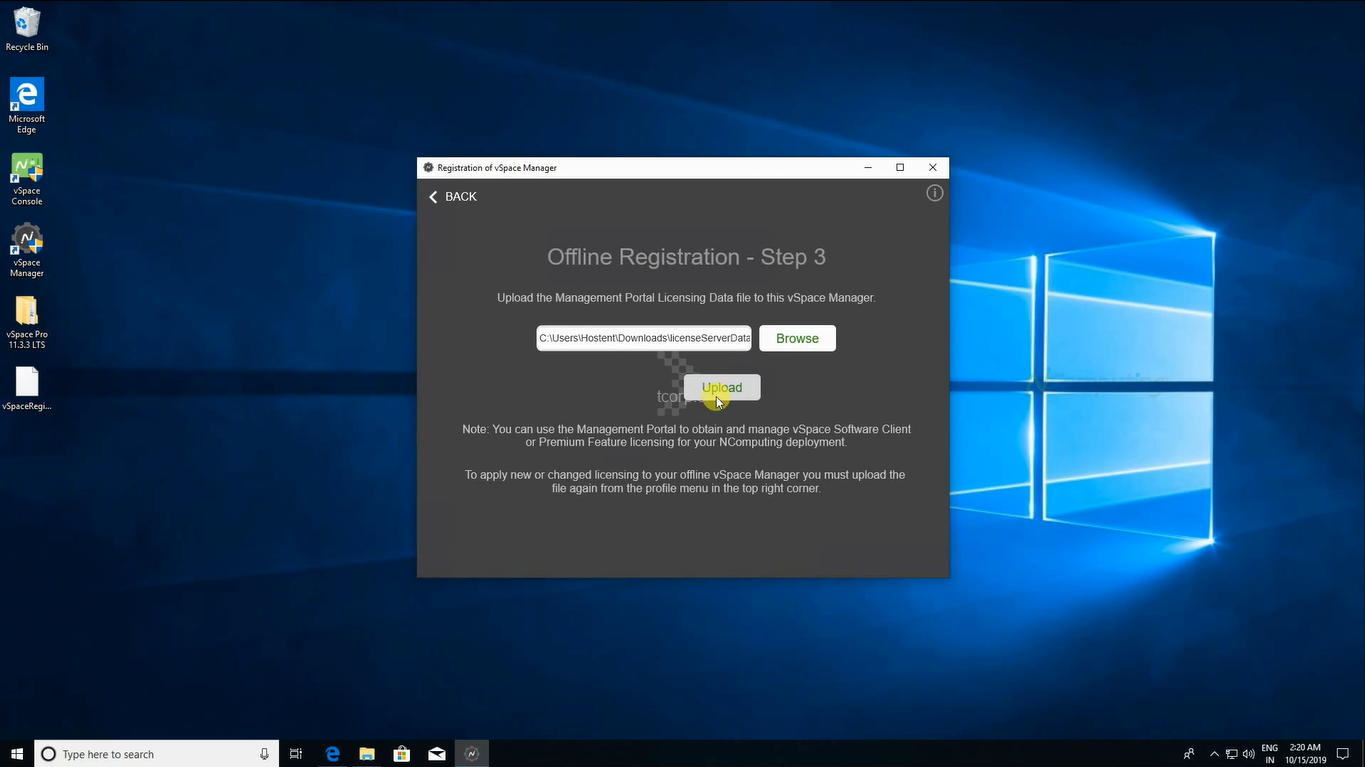
Task: Expand the hidden system tray icons
Action: pos(1214,754)
